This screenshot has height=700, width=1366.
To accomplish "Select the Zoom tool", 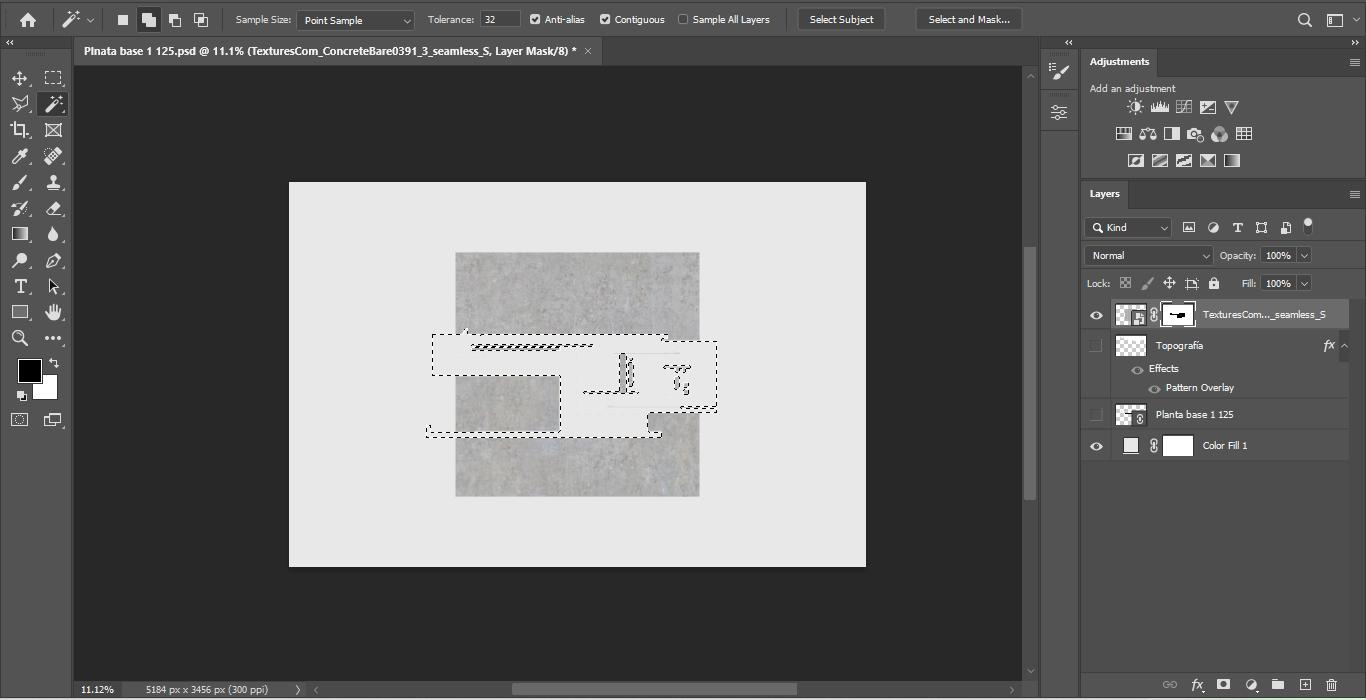I will [20, 339].
